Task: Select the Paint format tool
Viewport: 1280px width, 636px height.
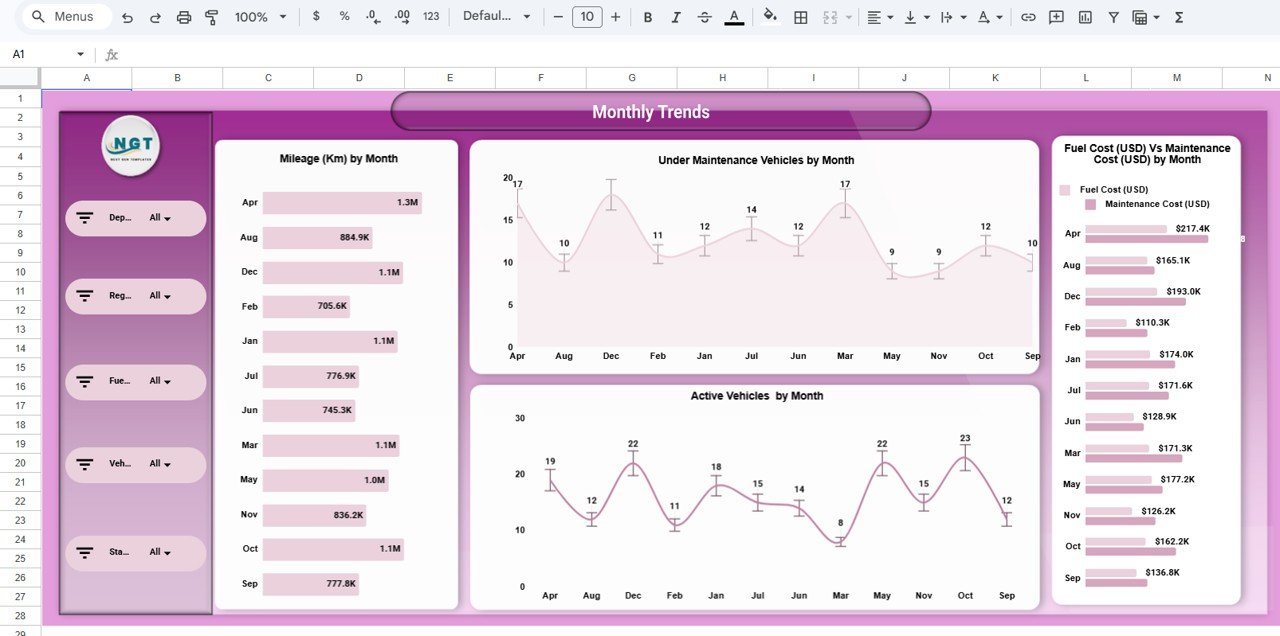Action: [212, 17]
